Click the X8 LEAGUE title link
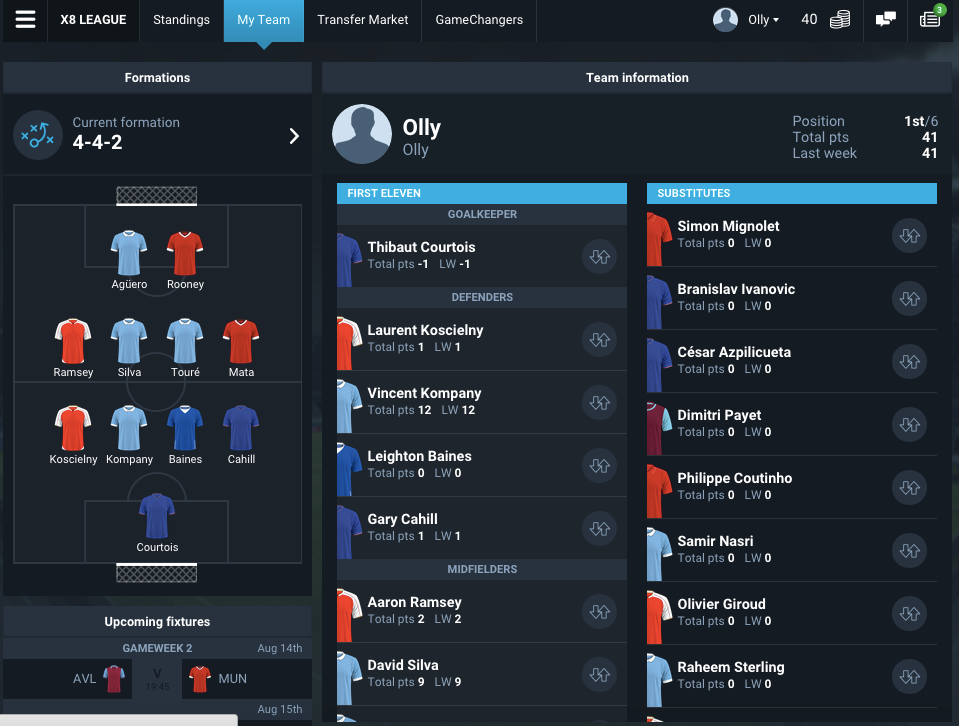959x726 pixels. point(93,20)
